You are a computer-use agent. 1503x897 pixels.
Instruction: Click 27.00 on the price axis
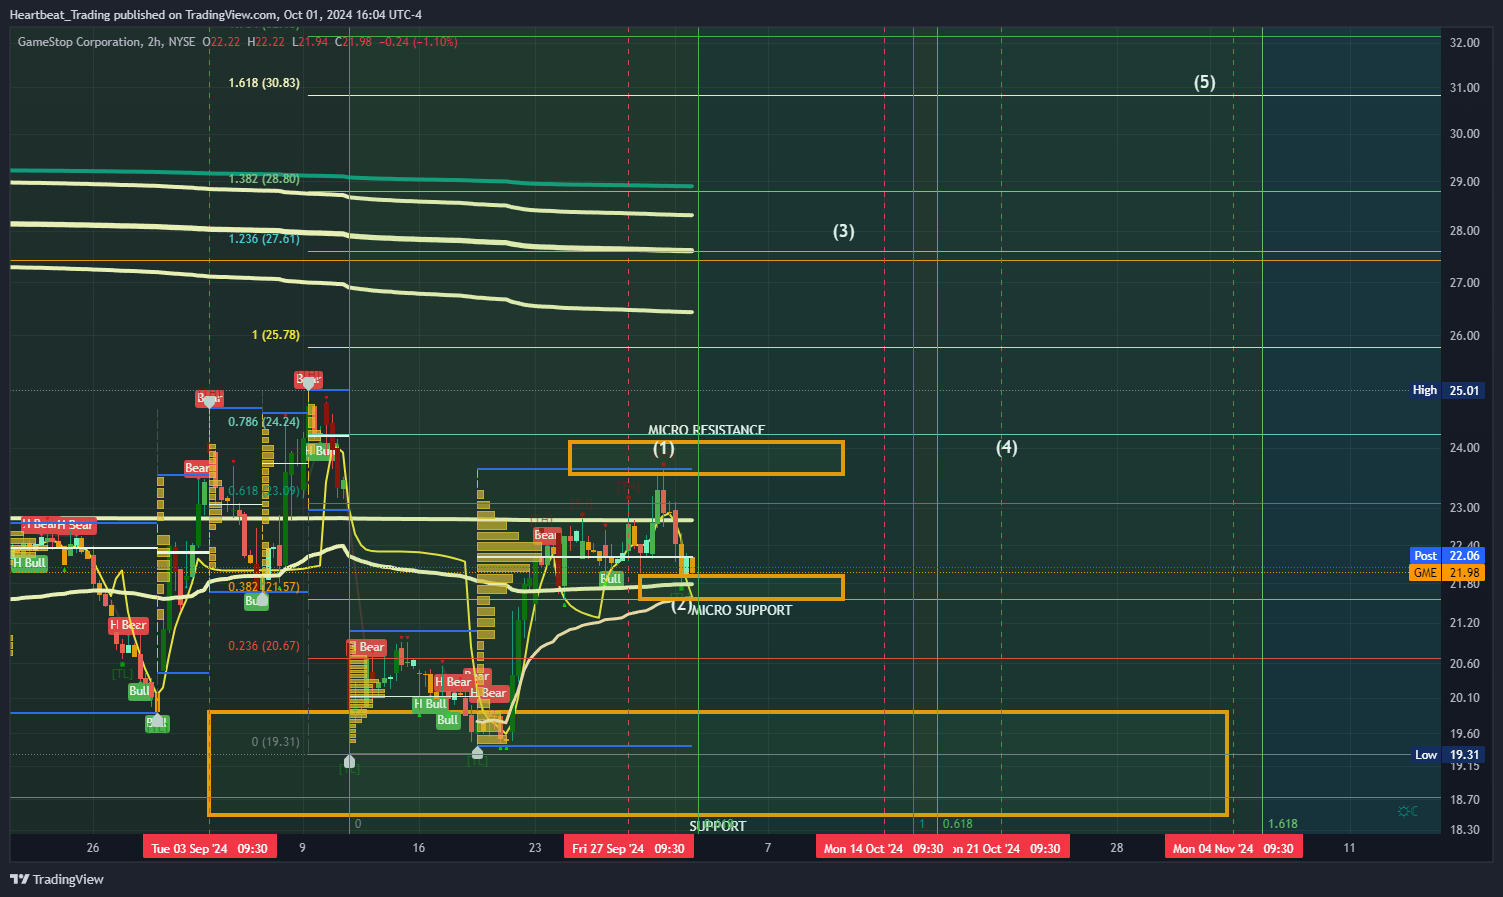coord(1465,283)
